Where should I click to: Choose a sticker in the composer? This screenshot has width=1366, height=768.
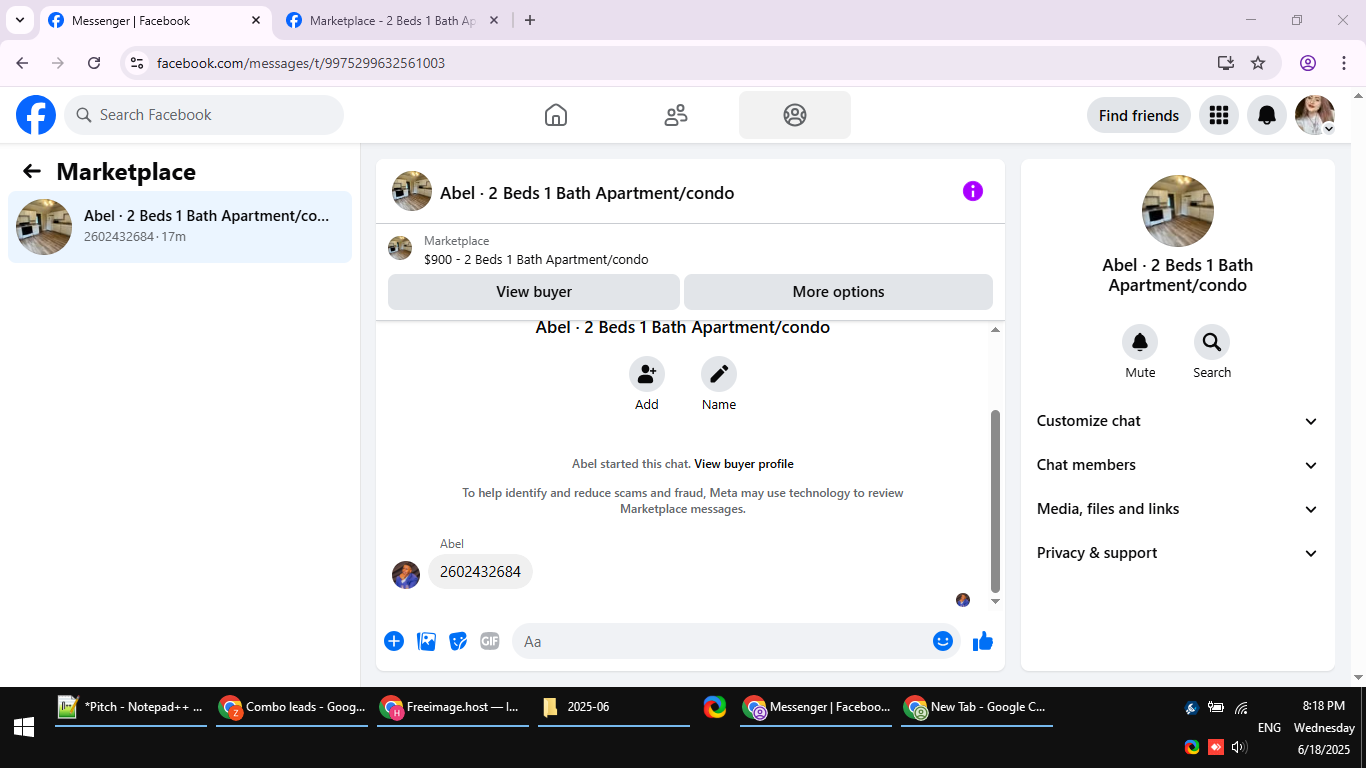click(x=458, y=641)
